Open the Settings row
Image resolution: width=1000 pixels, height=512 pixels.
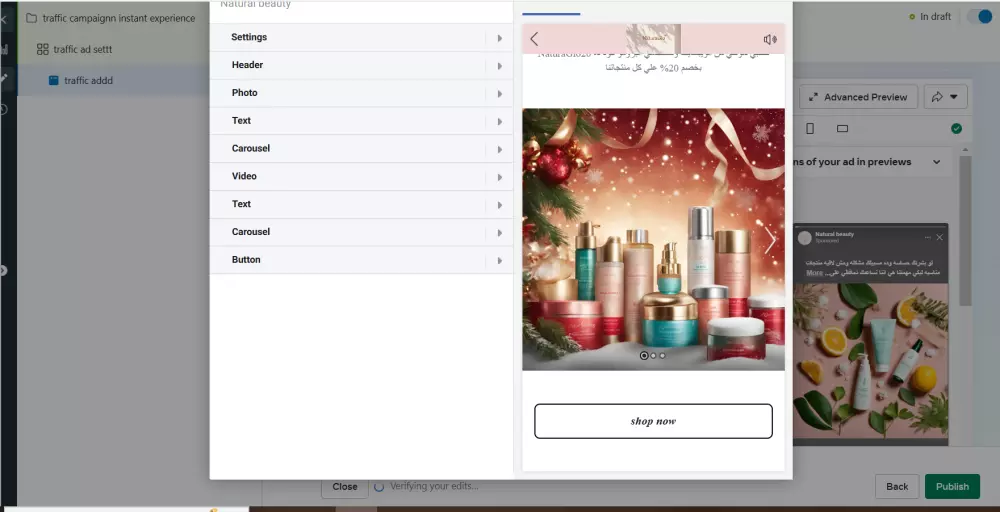coord(361,38)
